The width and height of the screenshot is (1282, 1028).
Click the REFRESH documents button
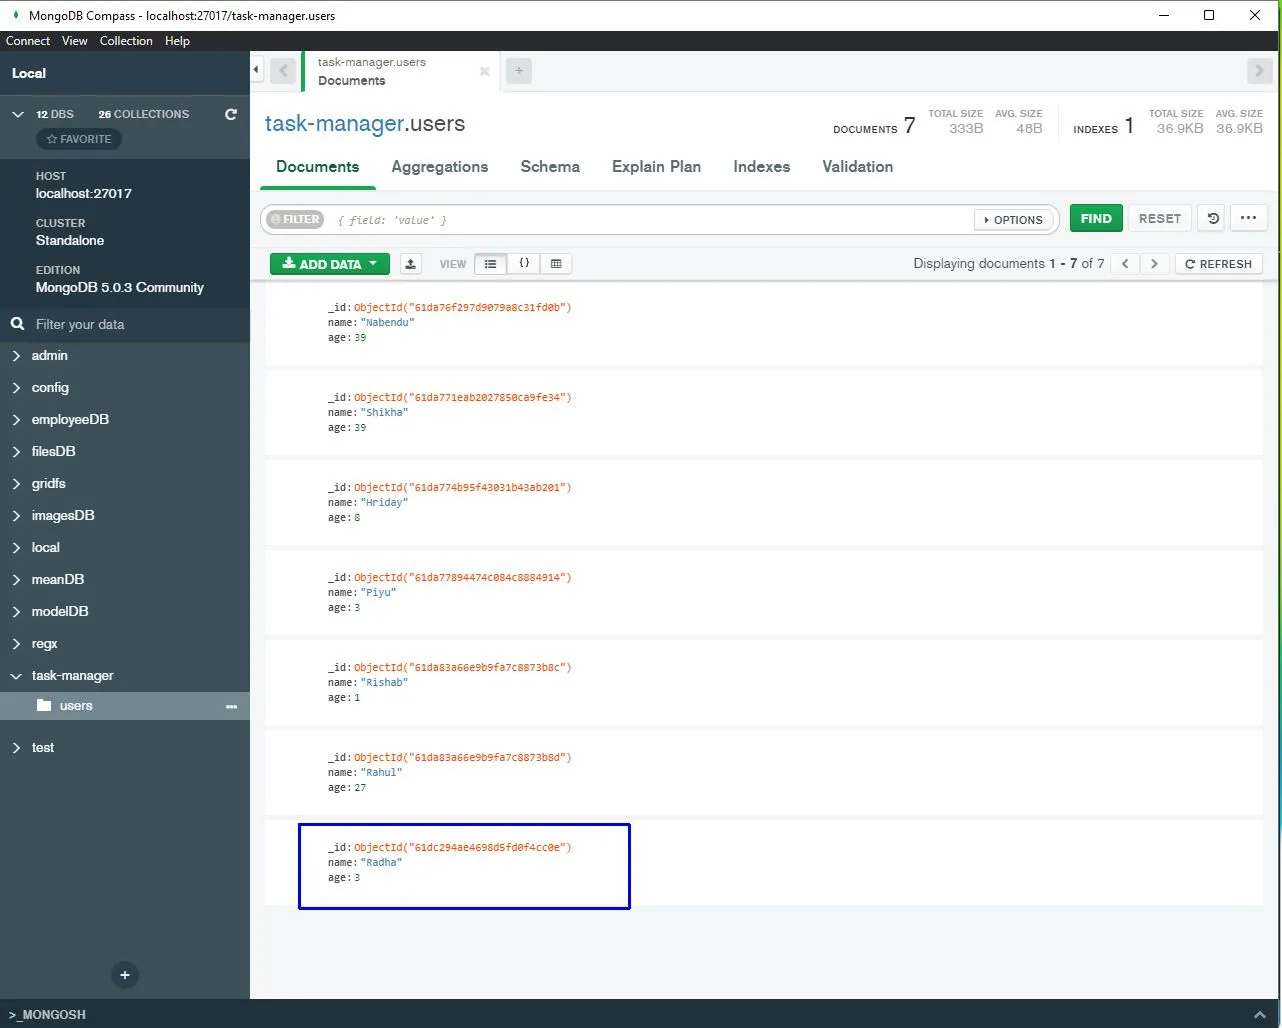pos(1218,264)
